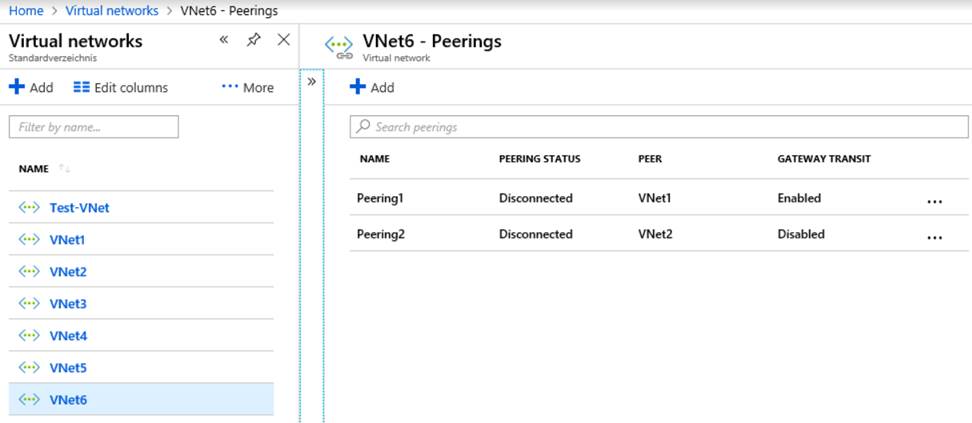Click Disabled gateway transit value
The width and height of the screenshot is (972, 423).
point(801,234)
